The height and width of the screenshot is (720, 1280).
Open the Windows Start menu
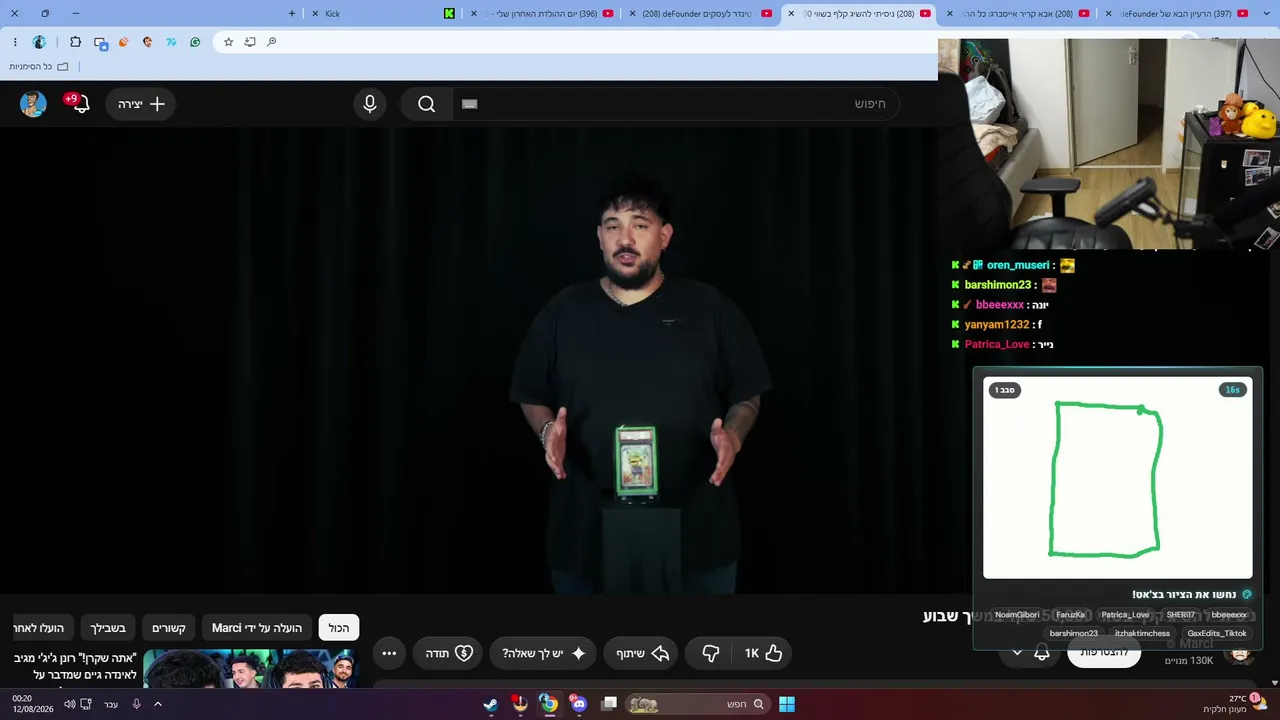click(x=787, y=704)
